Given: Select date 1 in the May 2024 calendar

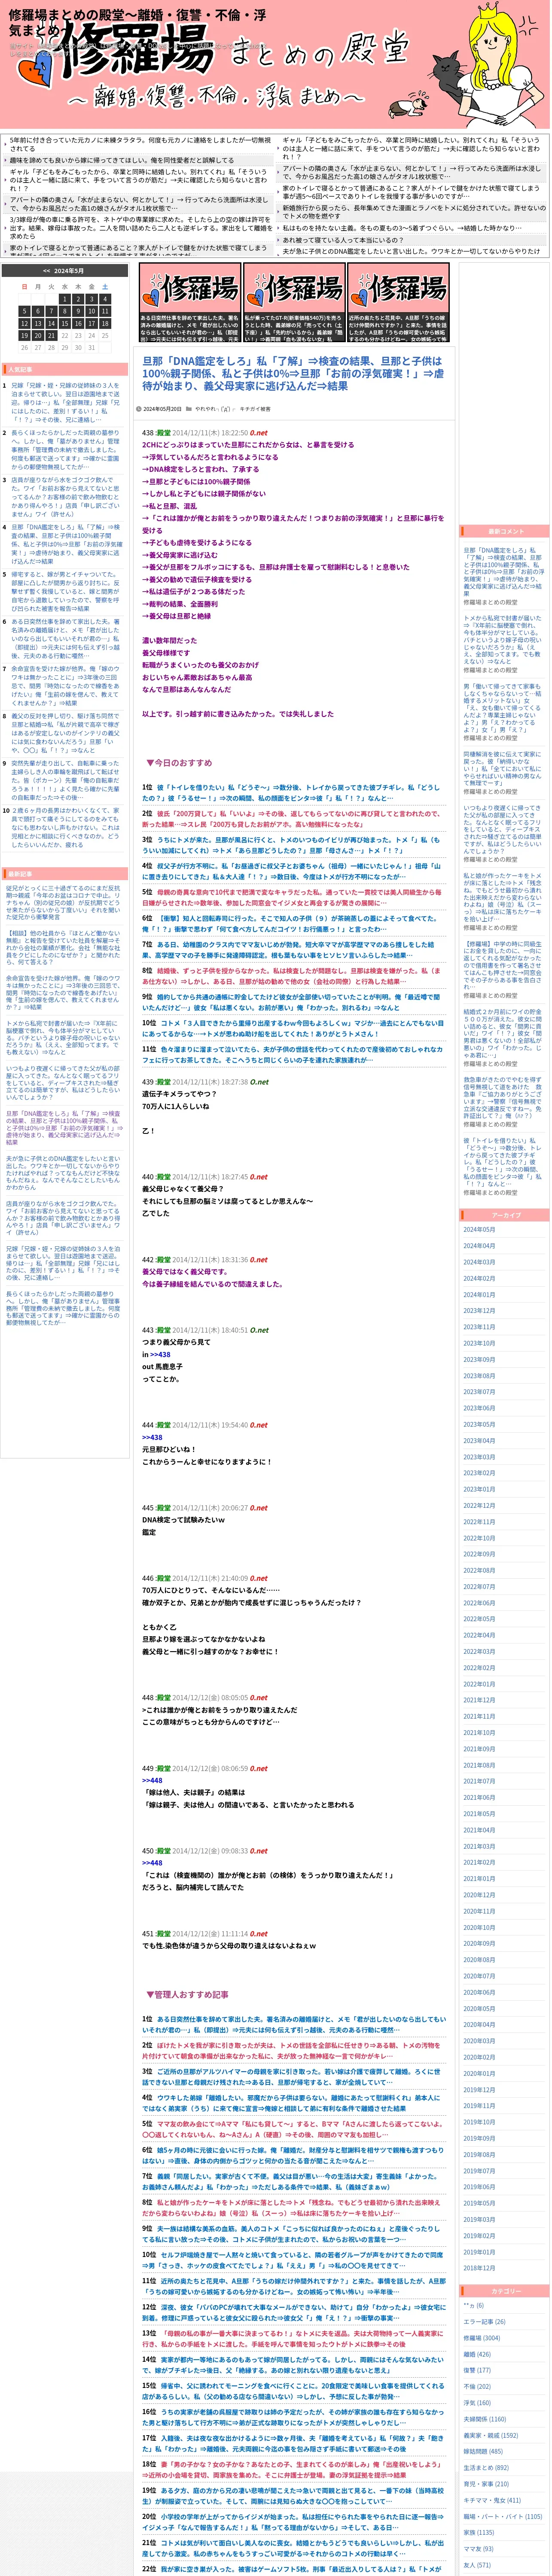Looking at the screenshot, I should pos(64,299).
